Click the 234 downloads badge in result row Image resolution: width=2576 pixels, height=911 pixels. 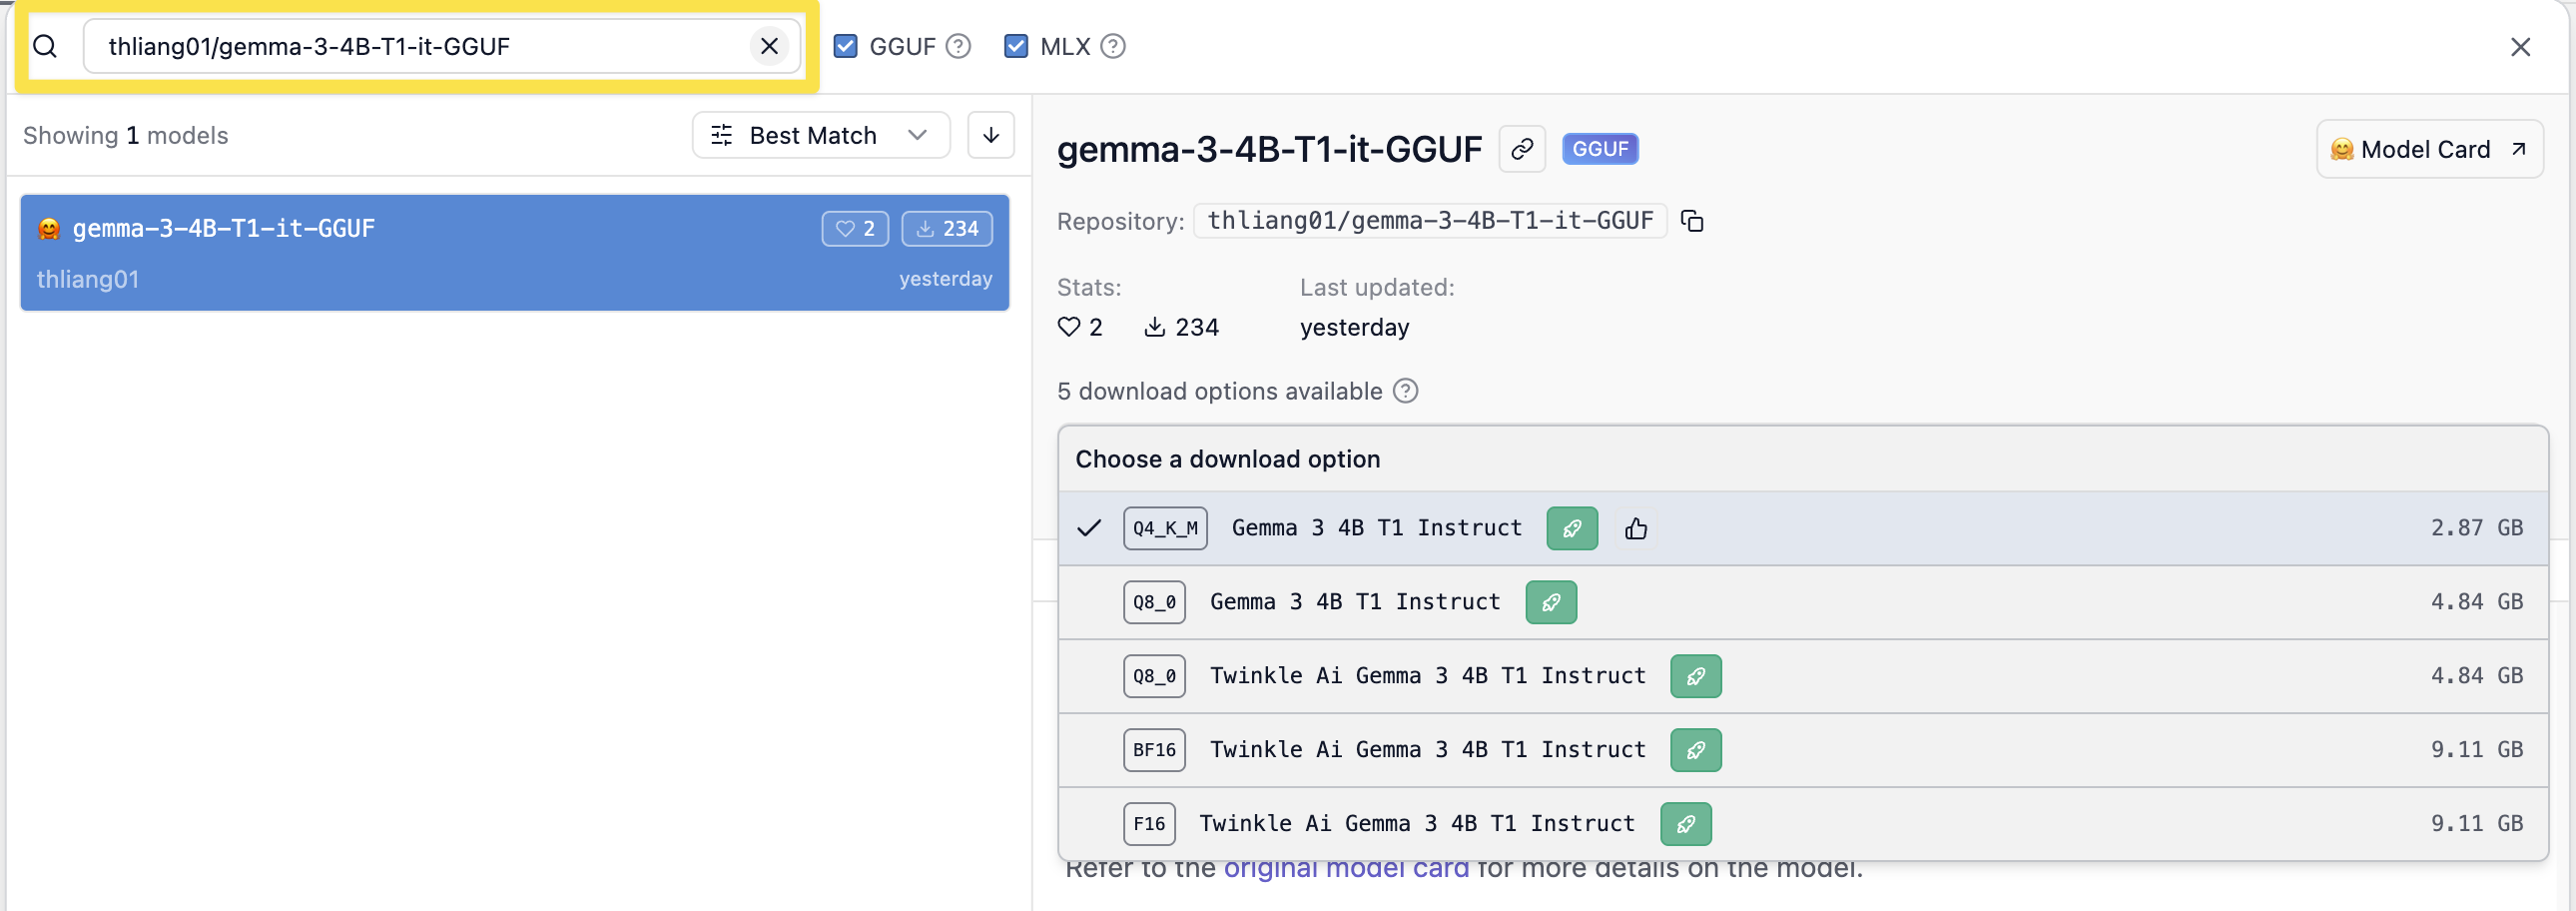[947, 229]
